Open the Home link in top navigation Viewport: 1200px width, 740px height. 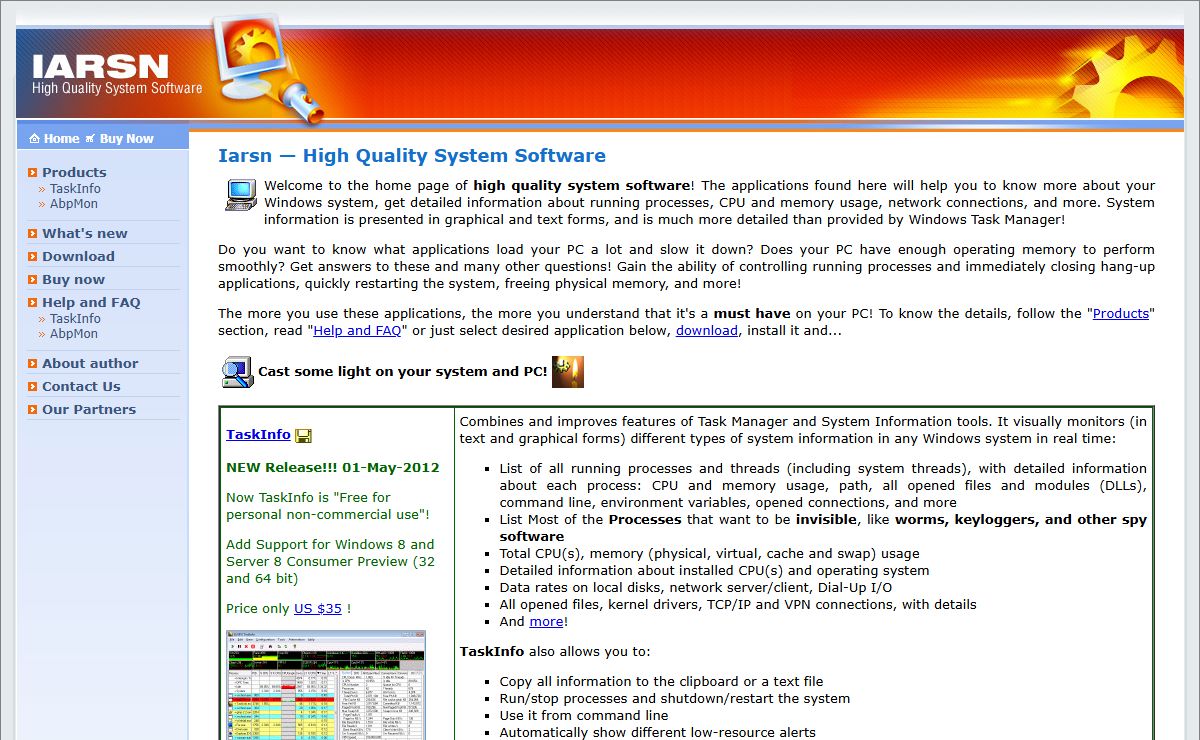(x=61, y=139)
